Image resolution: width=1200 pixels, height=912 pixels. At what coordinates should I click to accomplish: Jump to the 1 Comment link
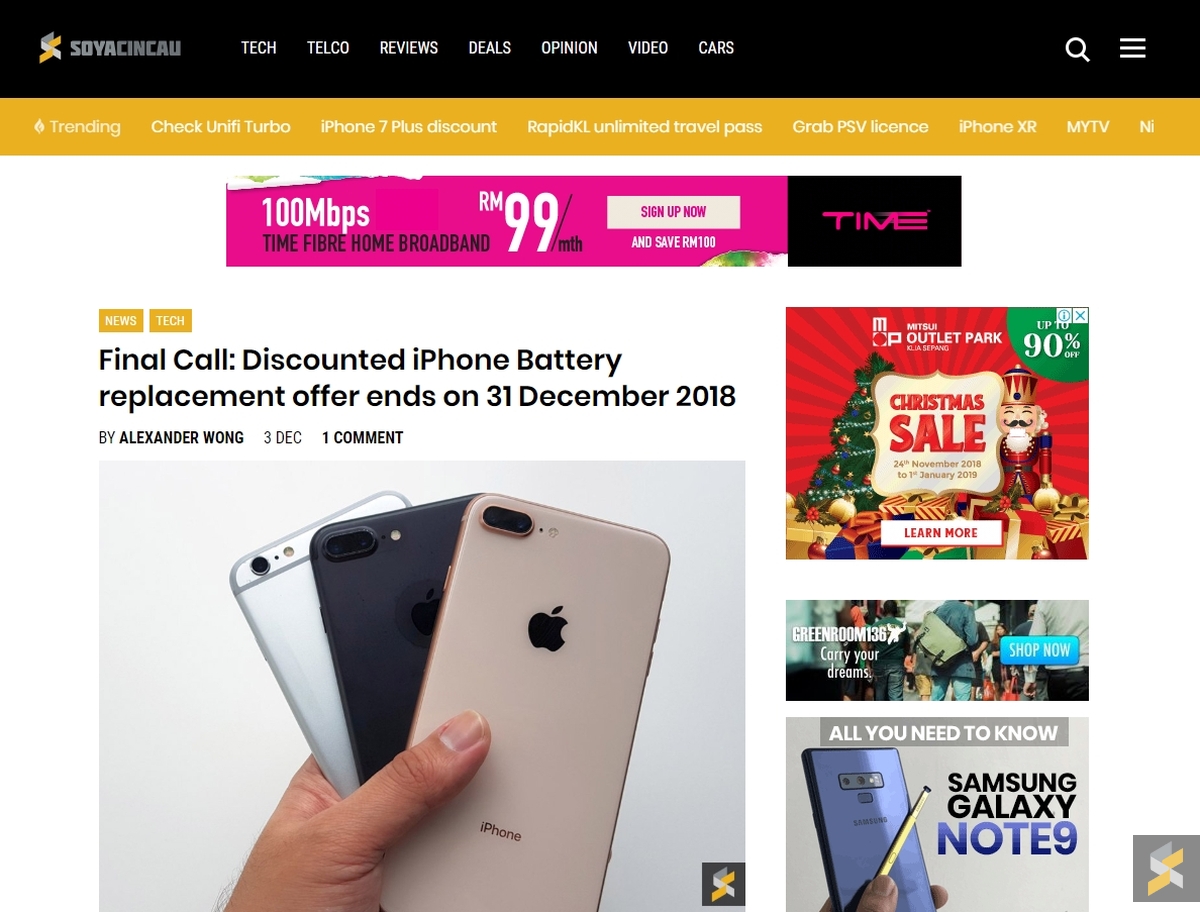click(362, 438)
